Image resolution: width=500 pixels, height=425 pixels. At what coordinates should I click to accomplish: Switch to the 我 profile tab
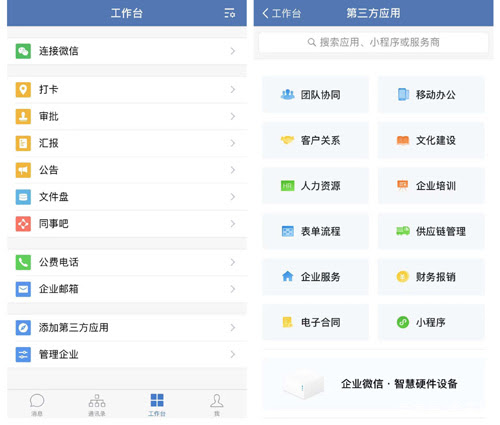(217, 405)
